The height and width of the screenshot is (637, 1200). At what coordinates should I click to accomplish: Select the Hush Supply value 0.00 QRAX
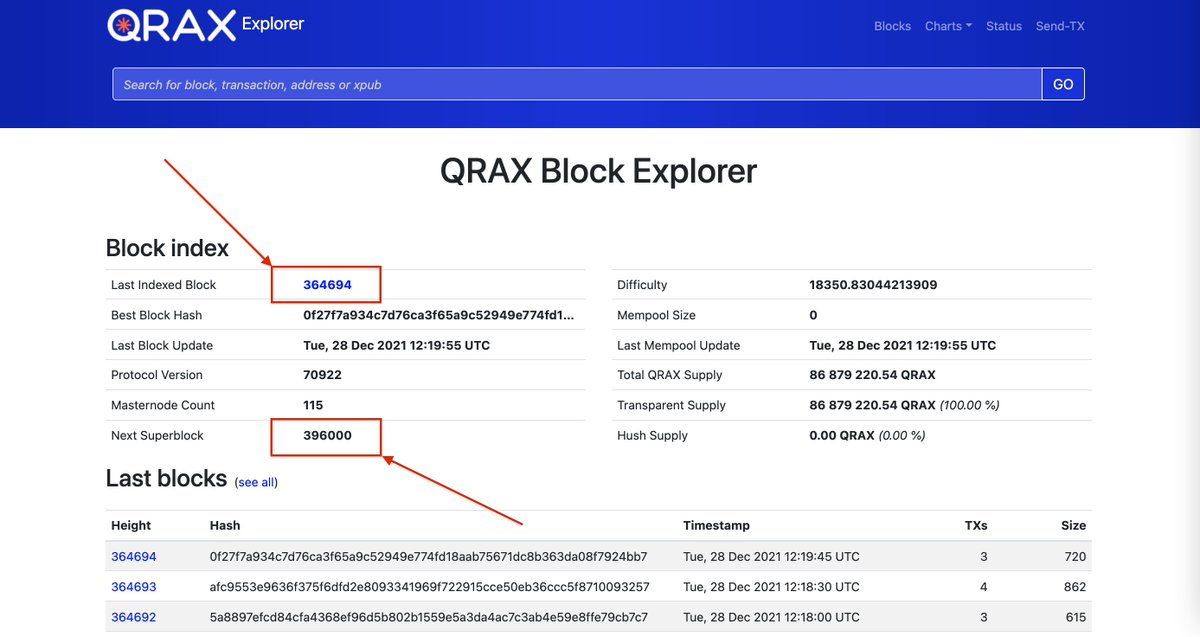click(867, 435)
